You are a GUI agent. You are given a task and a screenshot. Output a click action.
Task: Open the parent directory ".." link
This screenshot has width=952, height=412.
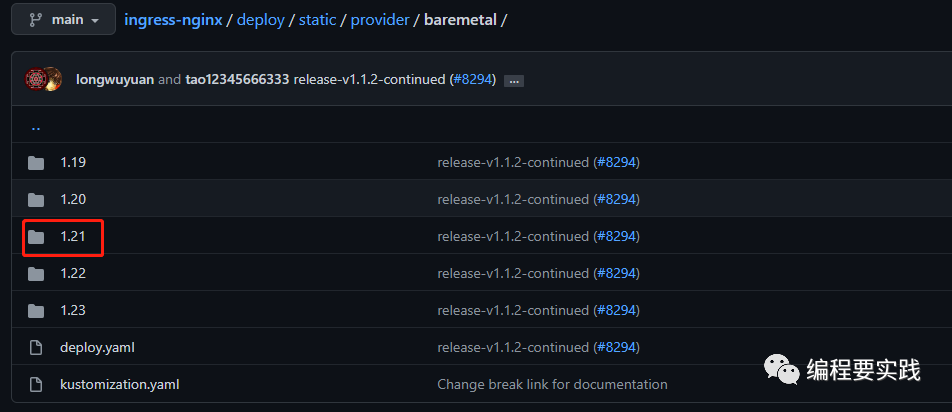tap(36, 127)
